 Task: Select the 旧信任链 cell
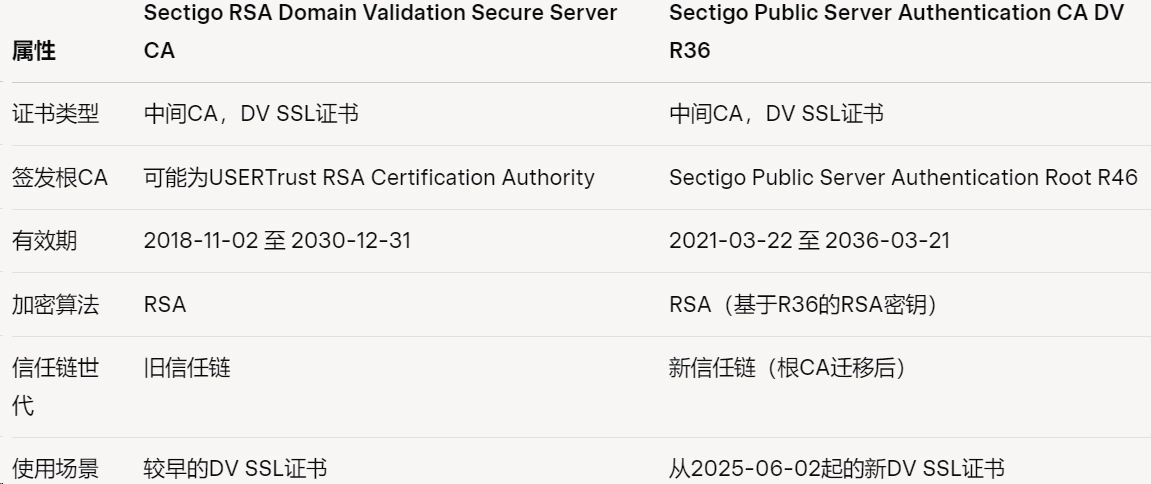tap(187, 369)
